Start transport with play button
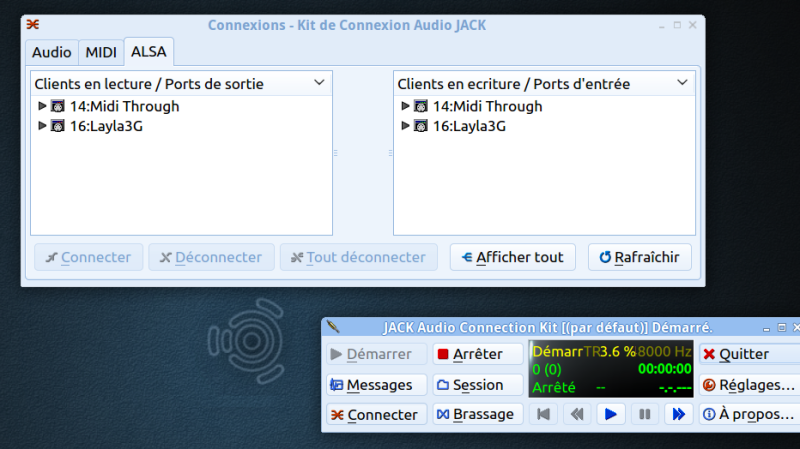The image size is (800, 449). pos(611,414)
